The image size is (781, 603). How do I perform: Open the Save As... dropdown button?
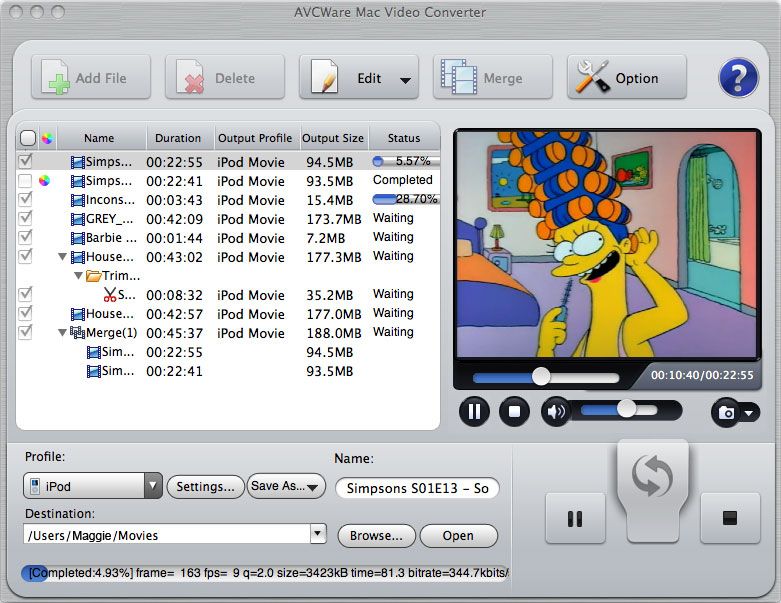tap(285, 486)
